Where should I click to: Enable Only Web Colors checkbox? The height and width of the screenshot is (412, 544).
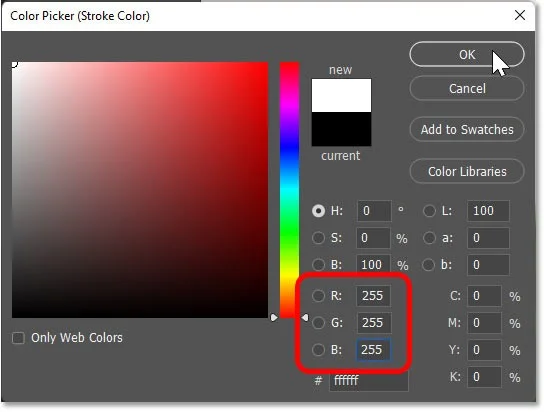[18, 338]
